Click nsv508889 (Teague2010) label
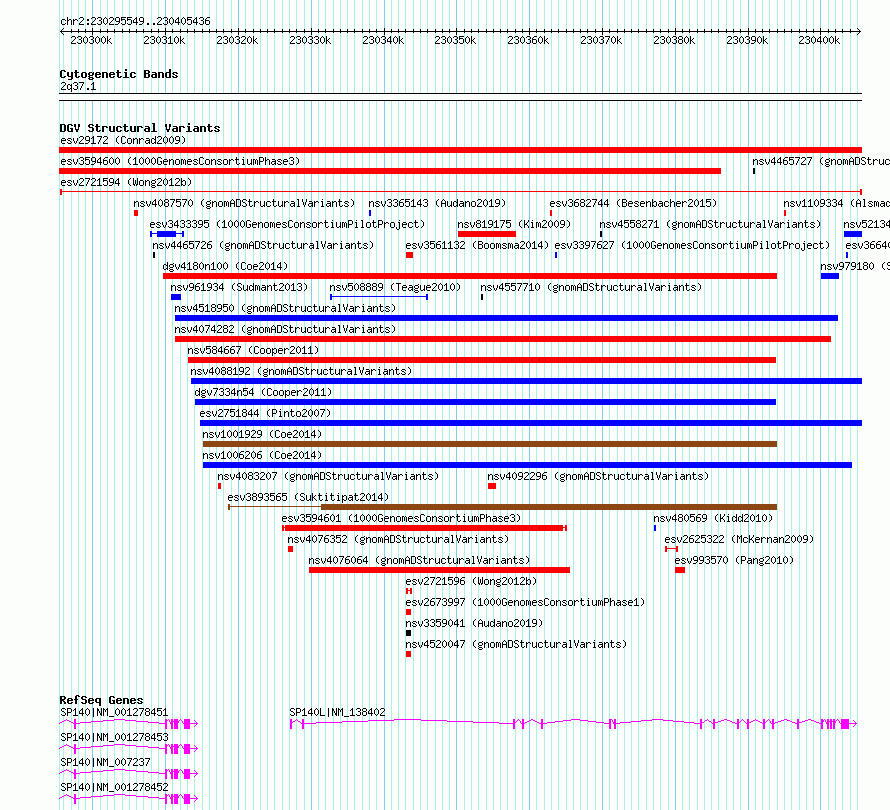The image size is (890, 810). coord(395,287)
